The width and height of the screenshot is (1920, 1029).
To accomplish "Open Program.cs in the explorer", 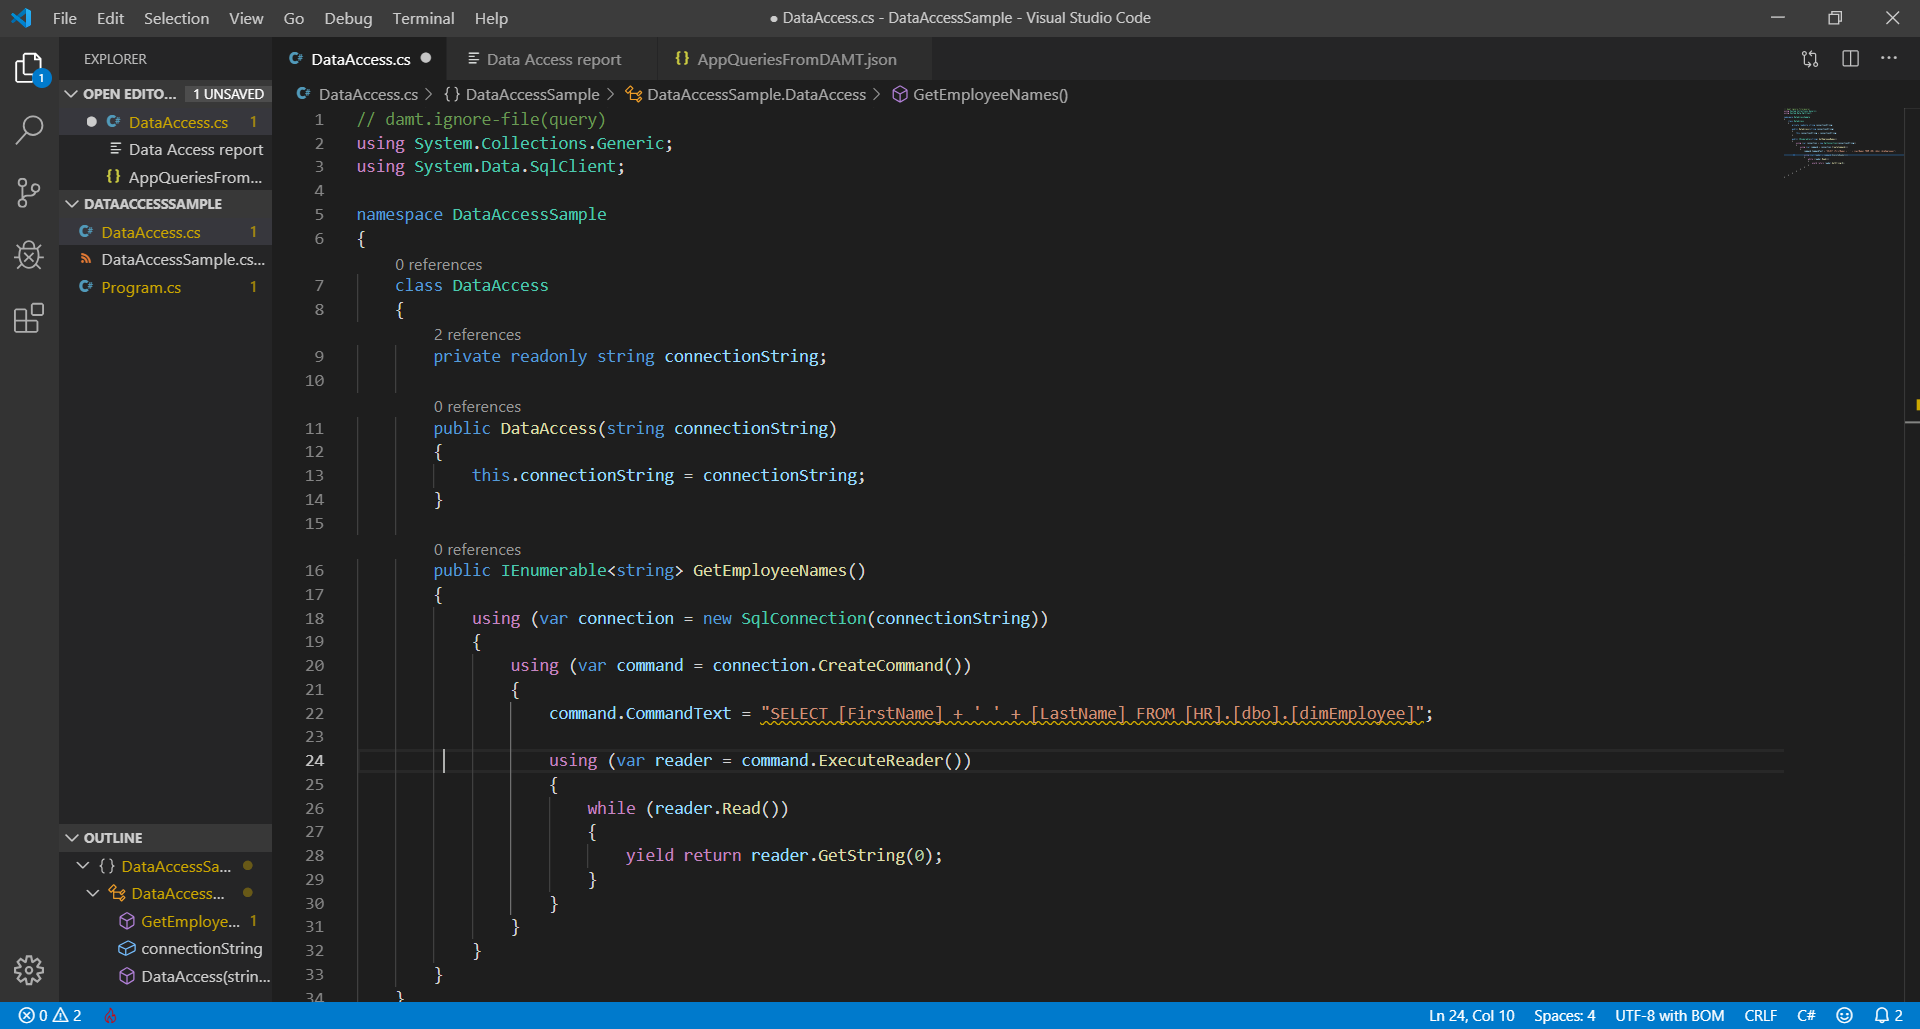I will point(141,288).
